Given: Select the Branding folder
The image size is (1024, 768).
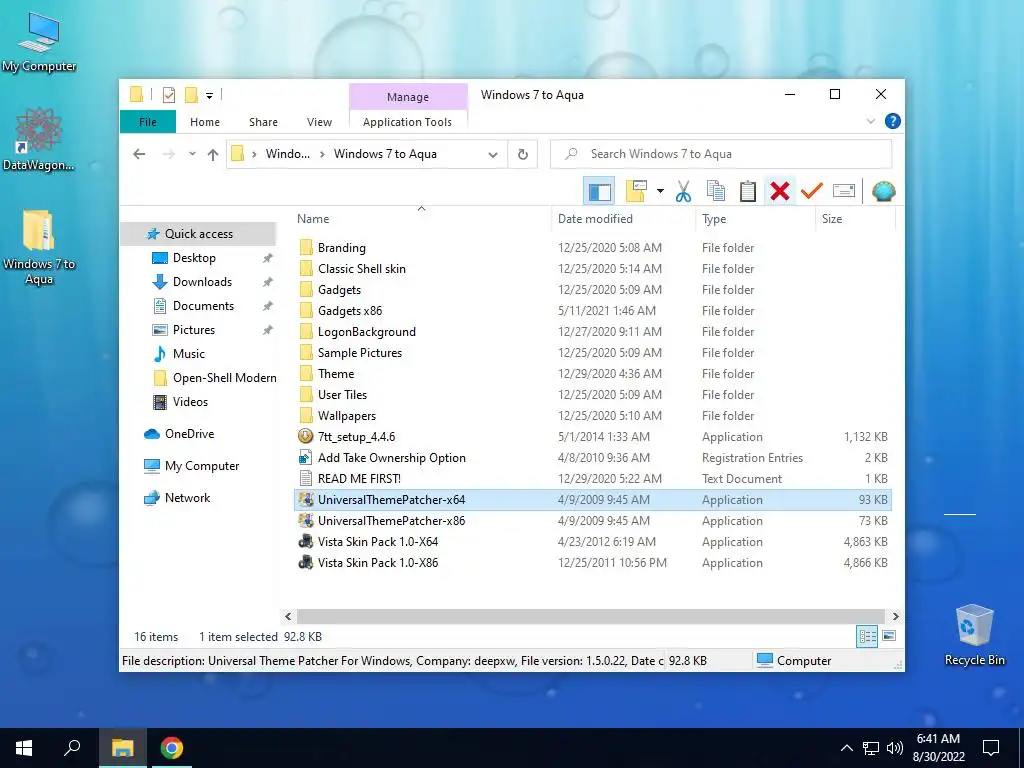Looking at the screenshot, I should click(341, 248).
